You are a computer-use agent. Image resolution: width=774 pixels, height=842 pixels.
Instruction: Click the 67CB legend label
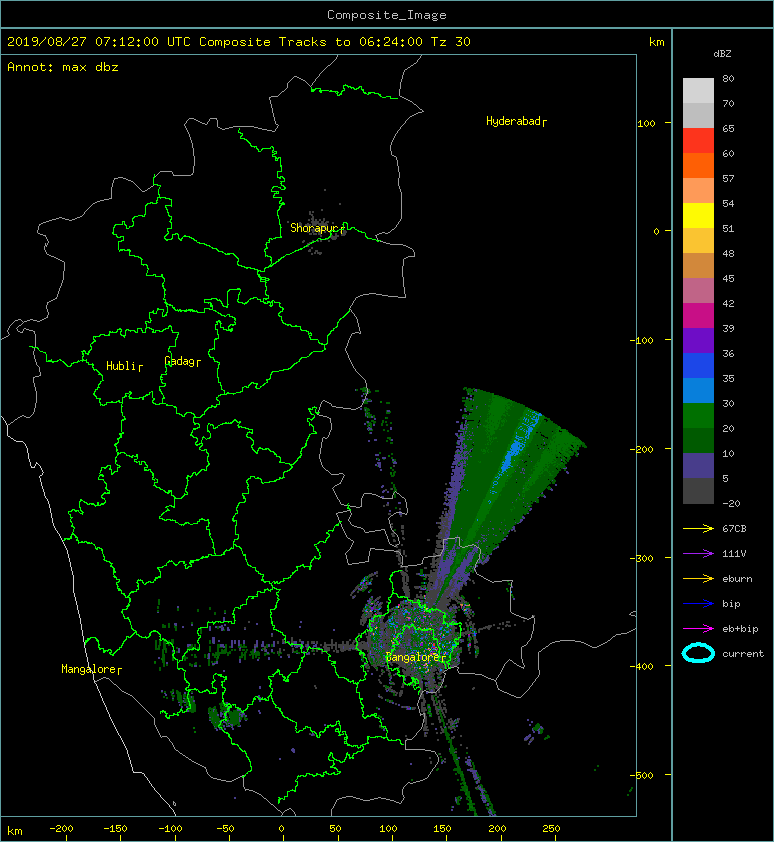point(734,529)
